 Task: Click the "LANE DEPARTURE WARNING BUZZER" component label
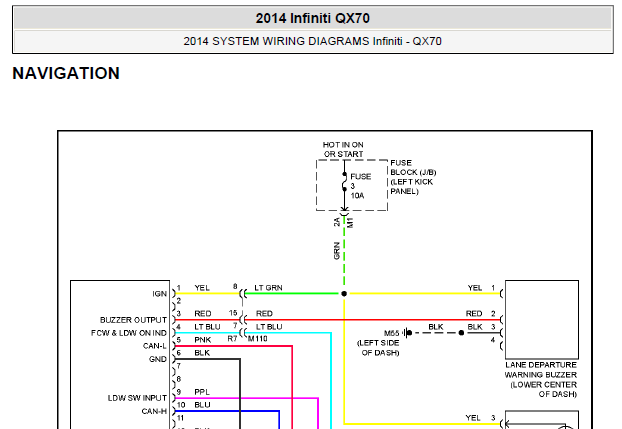click(x=541, y=379)
